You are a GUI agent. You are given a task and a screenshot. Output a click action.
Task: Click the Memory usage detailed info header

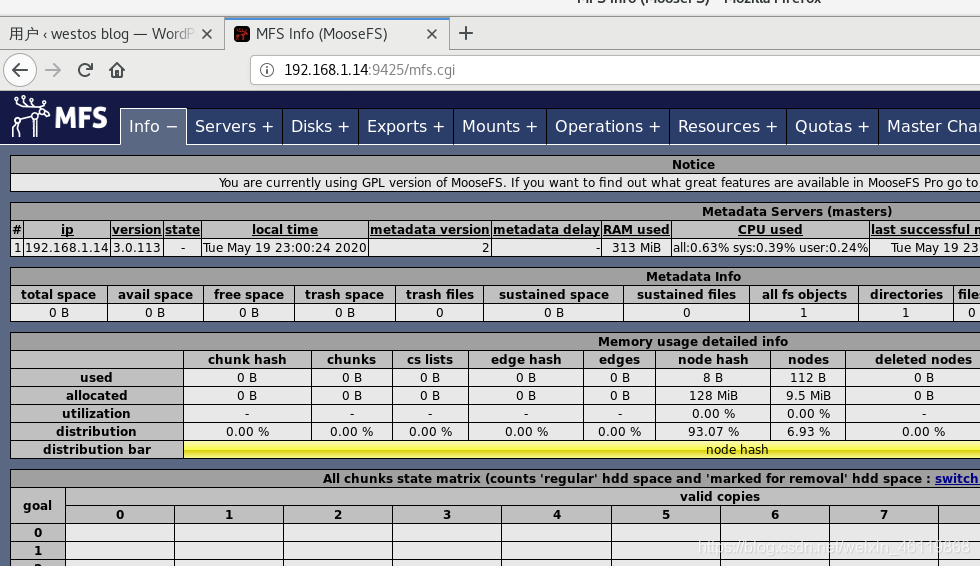click(692, 342)
